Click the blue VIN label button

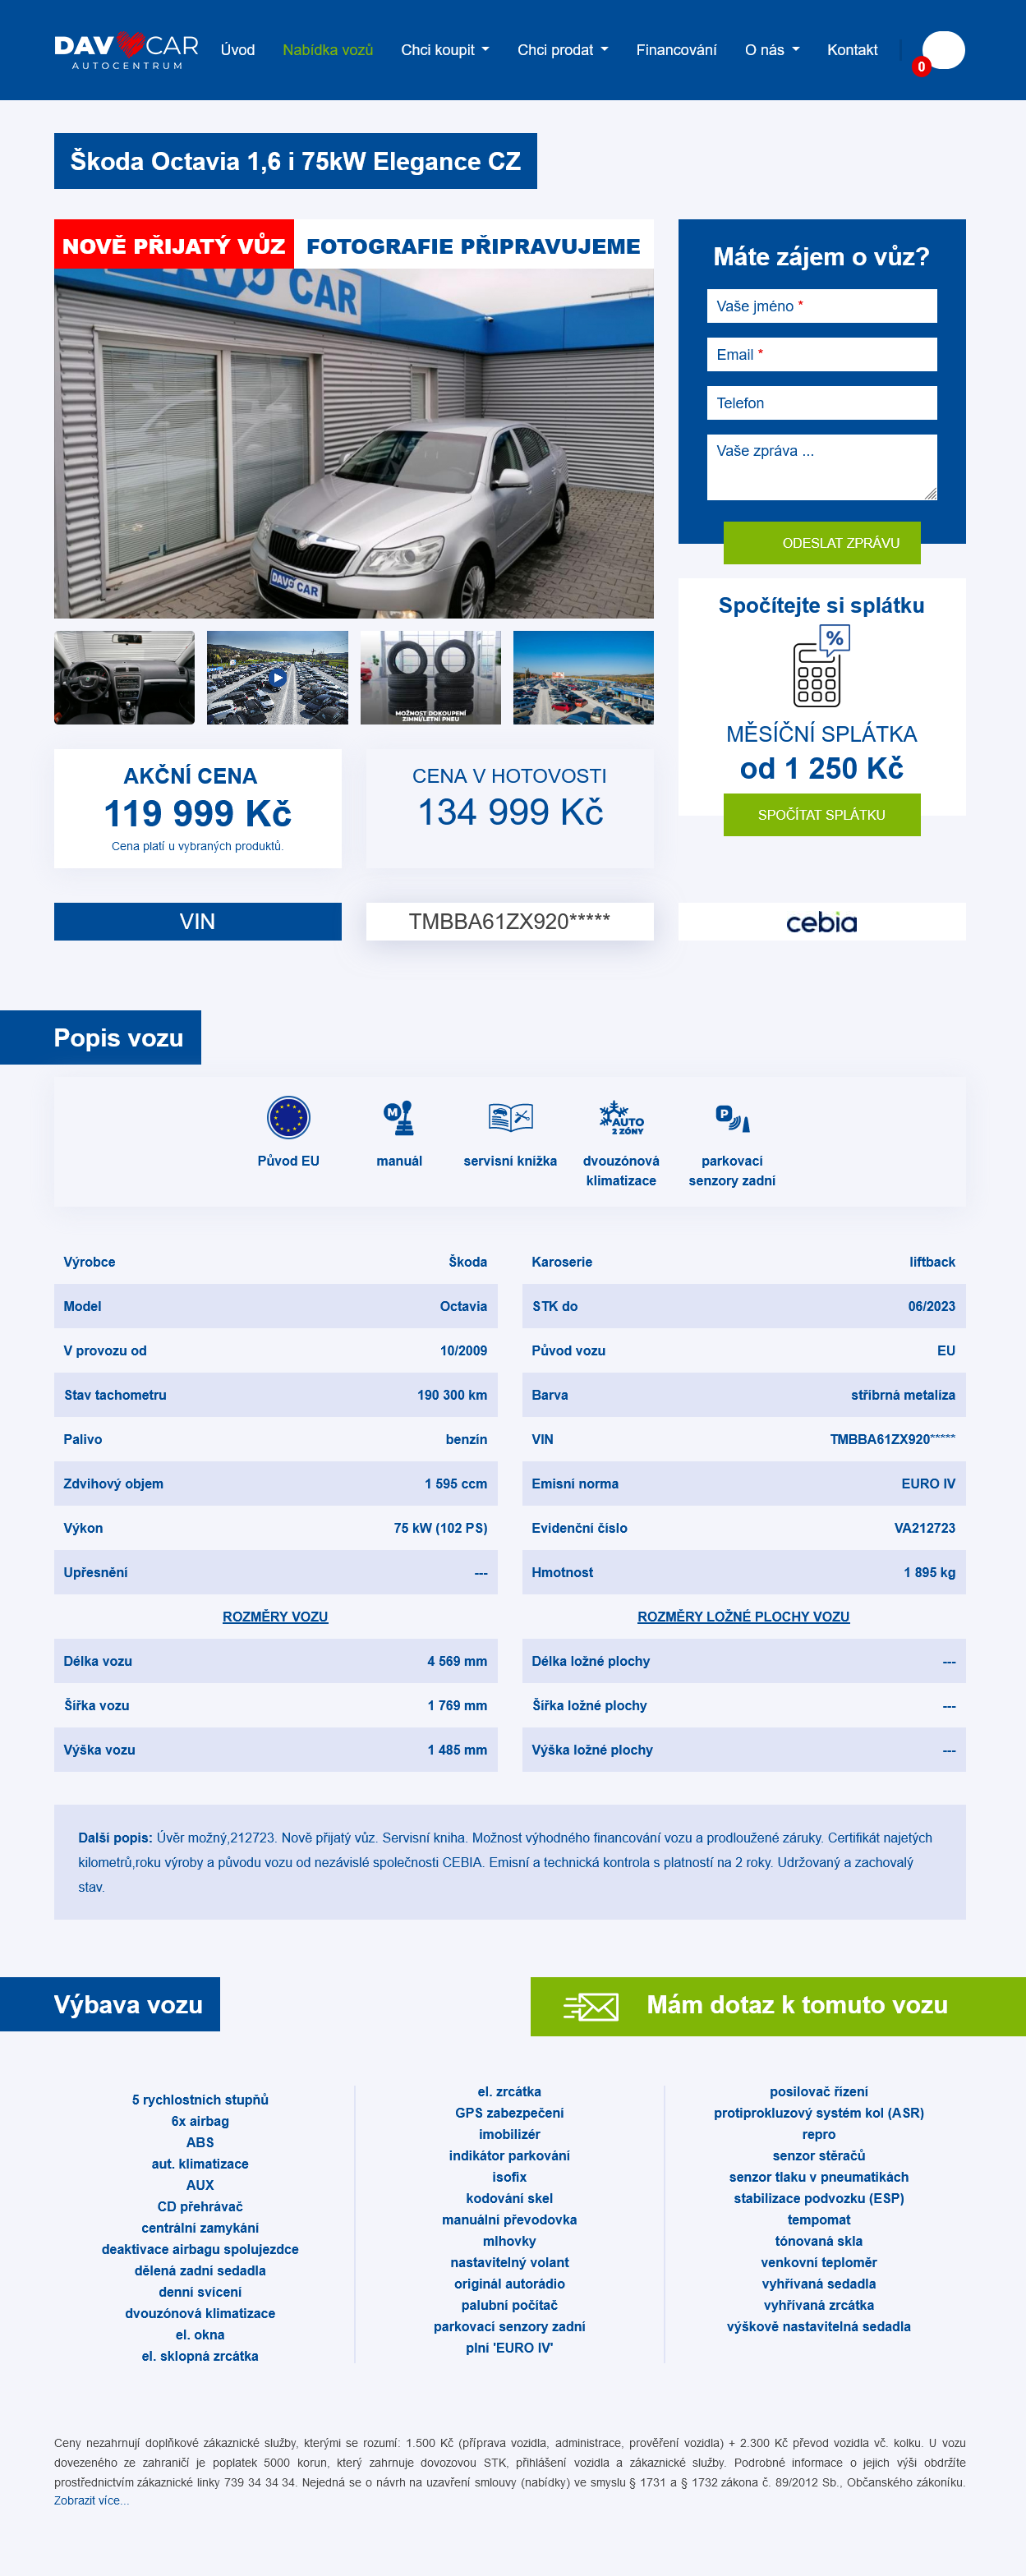click(198, 922)
